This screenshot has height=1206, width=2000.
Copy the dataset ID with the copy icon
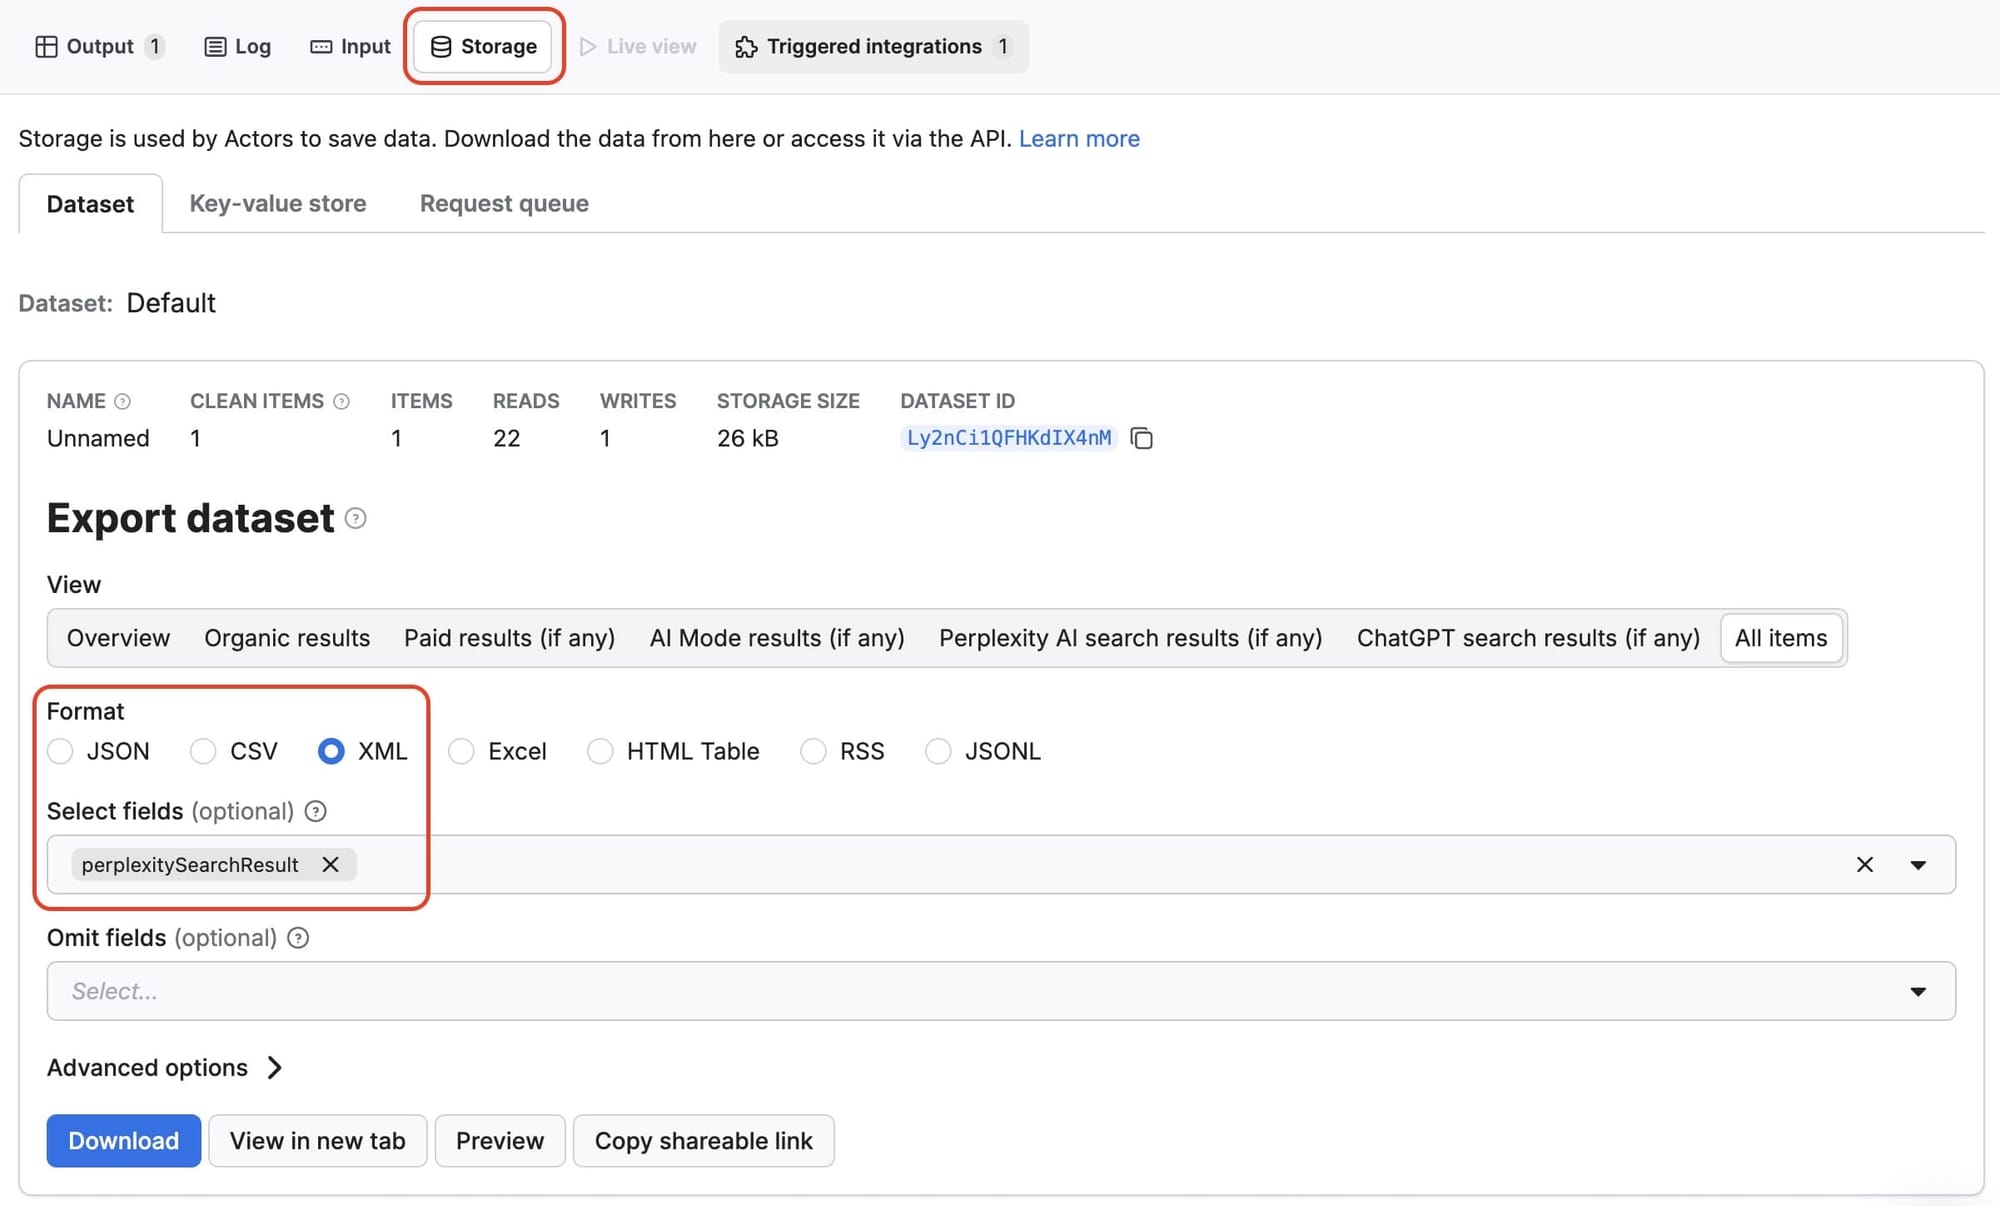[x=1142, y=438]
